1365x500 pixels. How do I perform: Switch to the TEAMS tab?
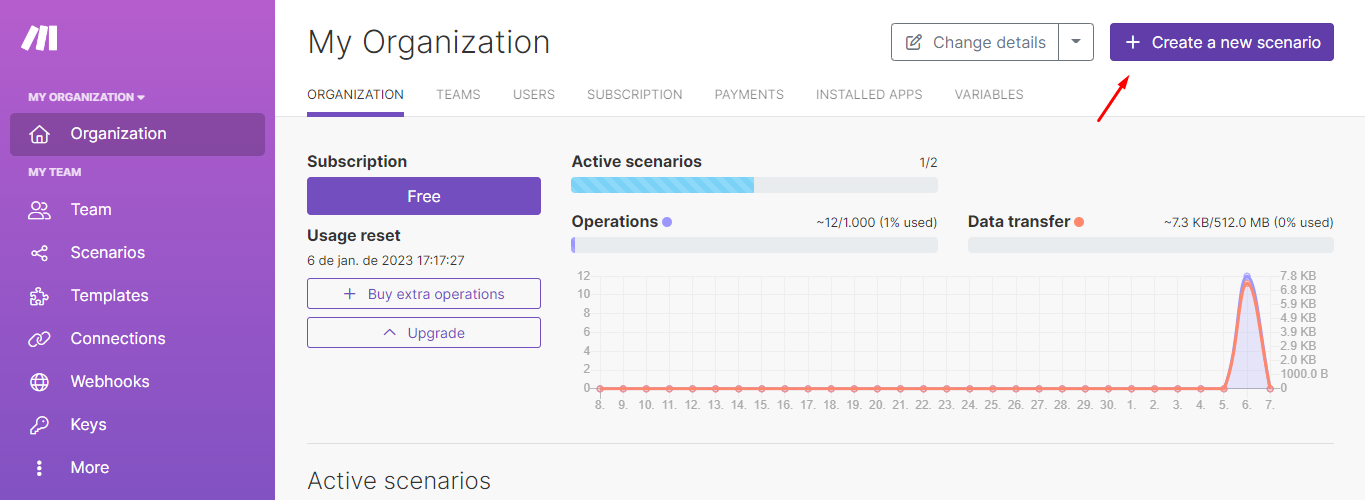pos(458,95)
